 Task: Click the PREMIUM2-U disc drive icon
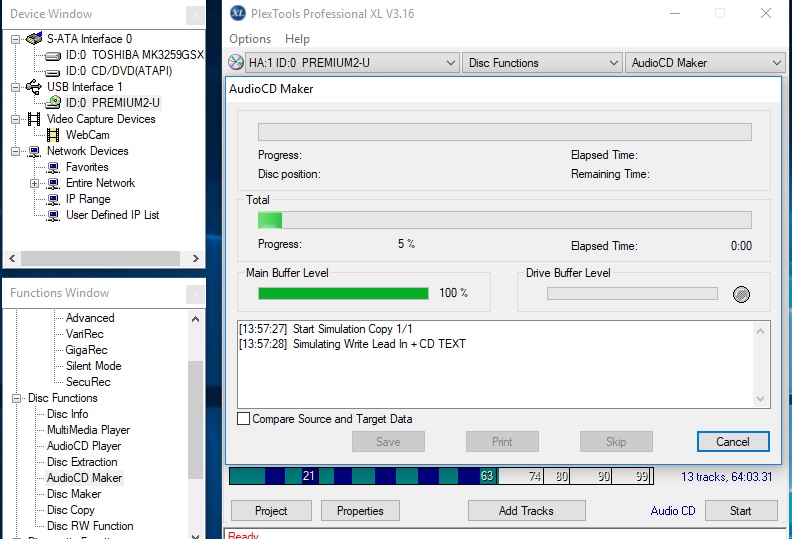tap(53, 103)
